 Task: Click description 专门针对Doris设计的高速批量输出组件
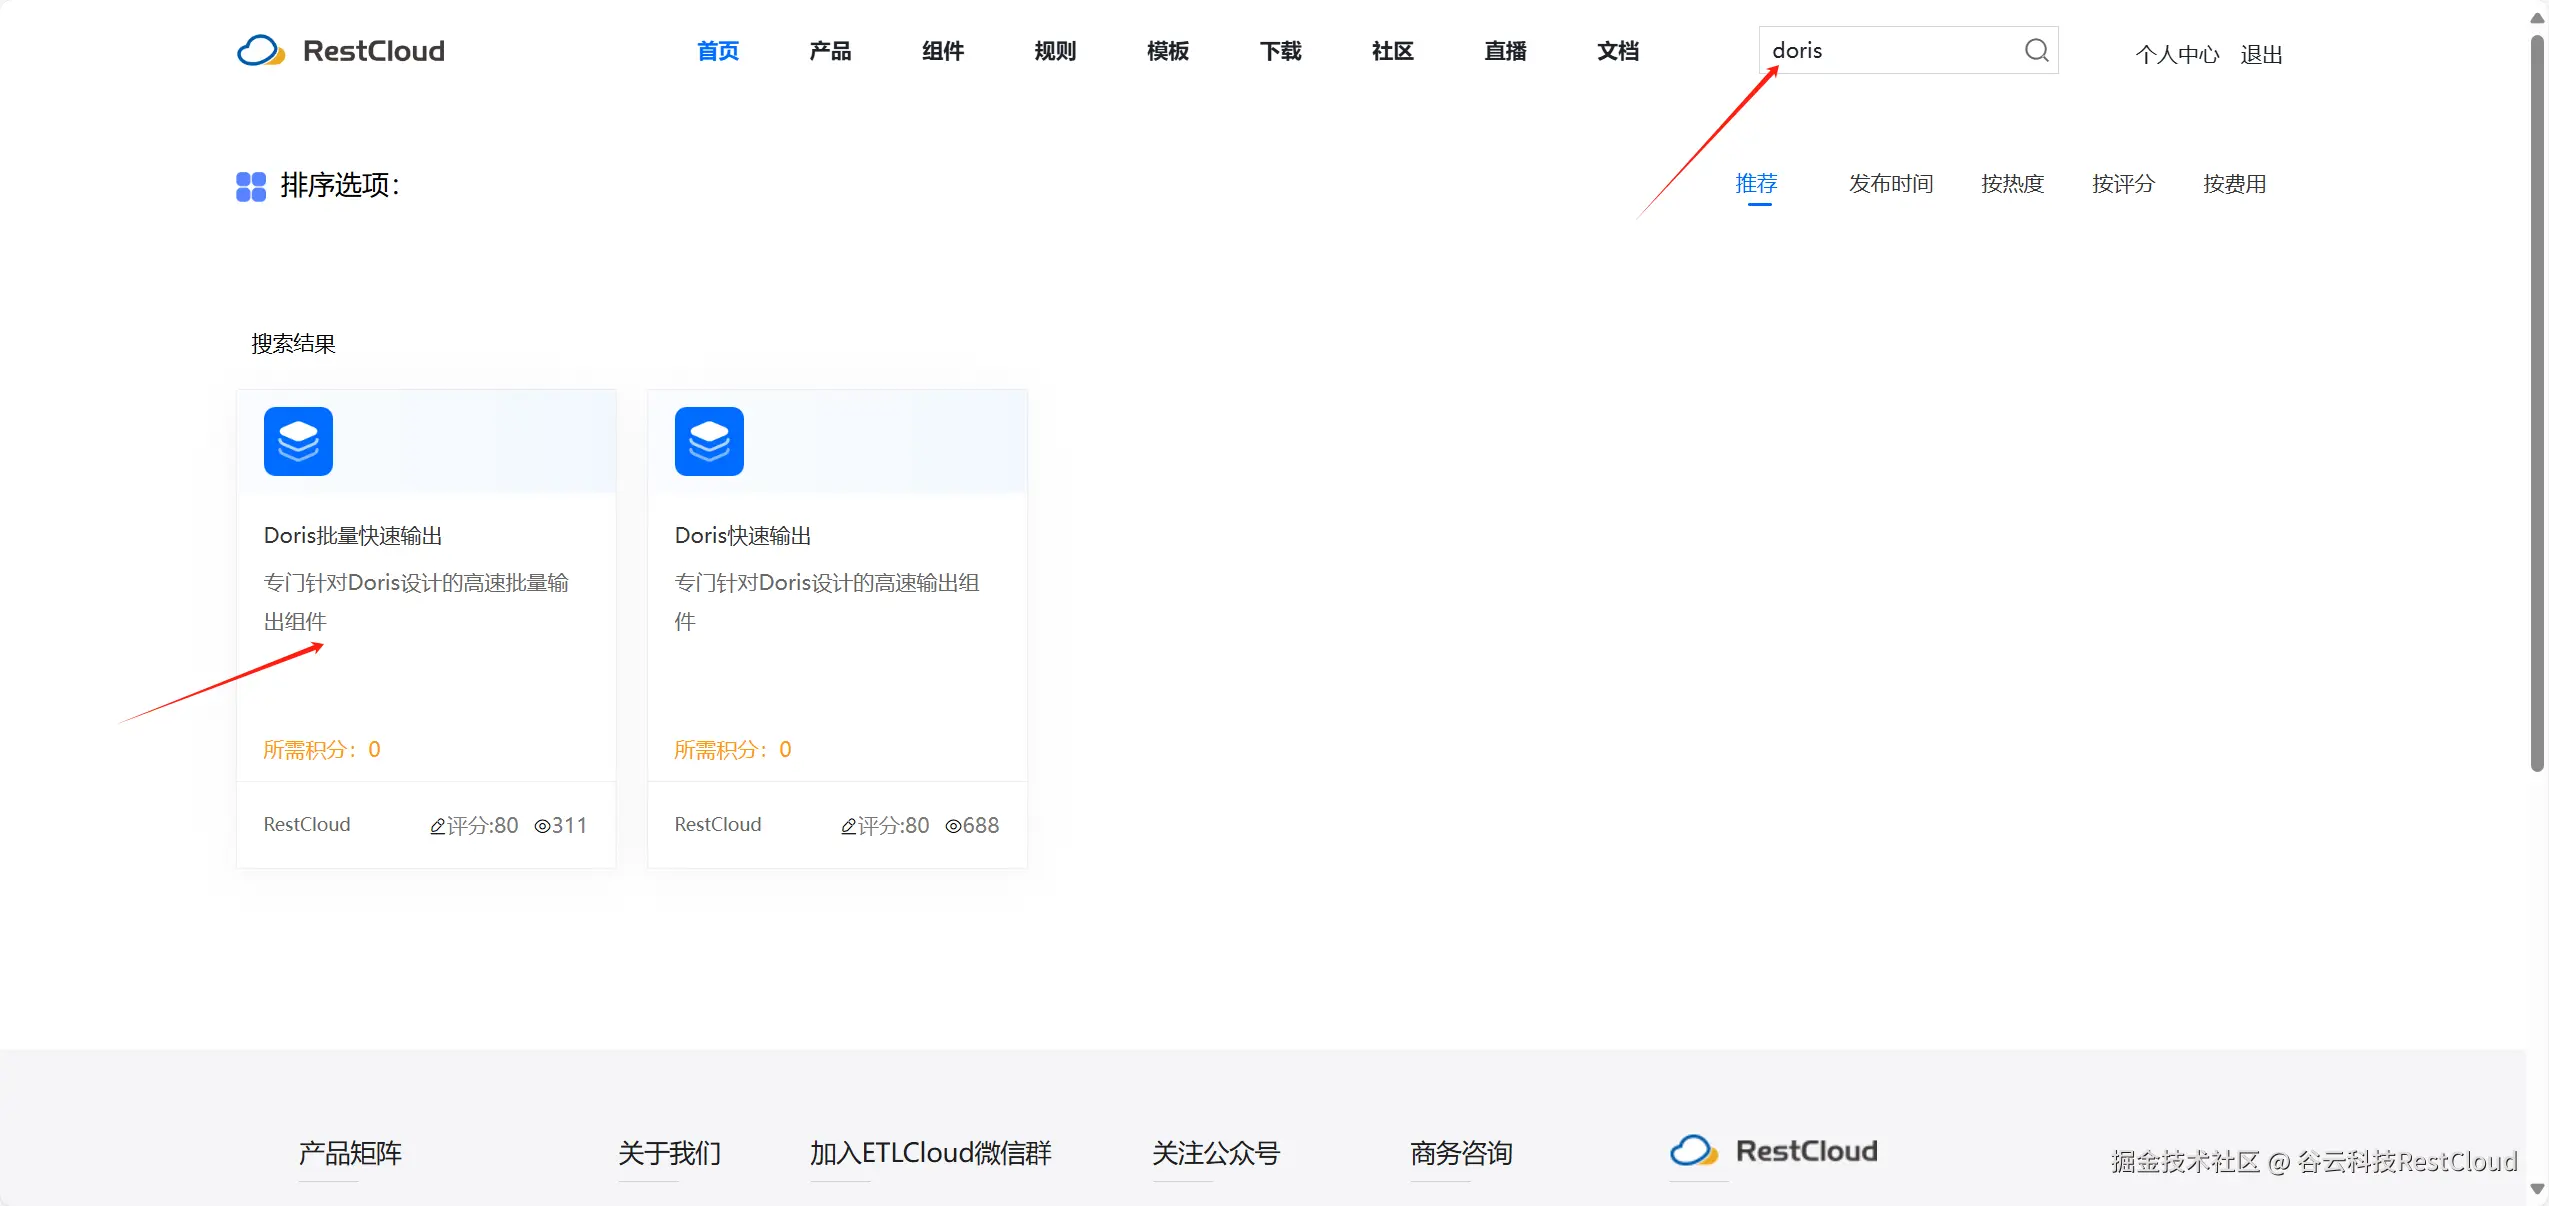(x=416, y=602)
